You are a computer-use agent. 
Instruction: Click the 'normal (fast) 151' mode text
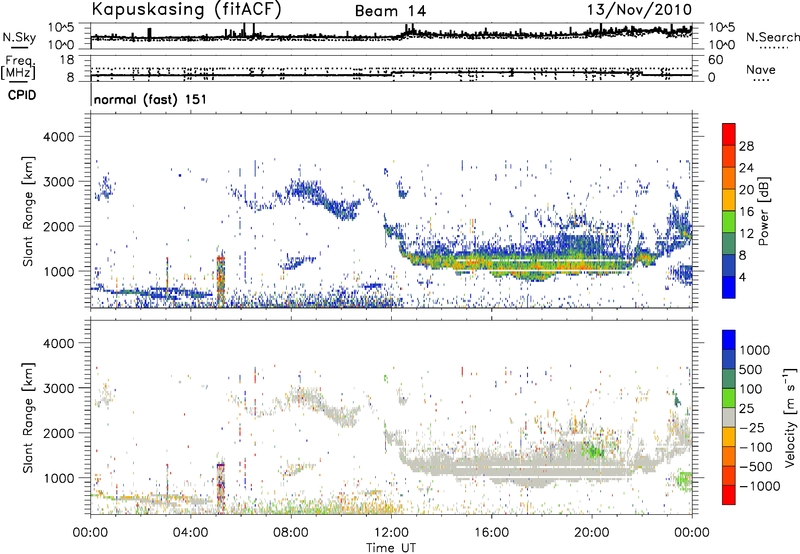click(x=151, y=99)
